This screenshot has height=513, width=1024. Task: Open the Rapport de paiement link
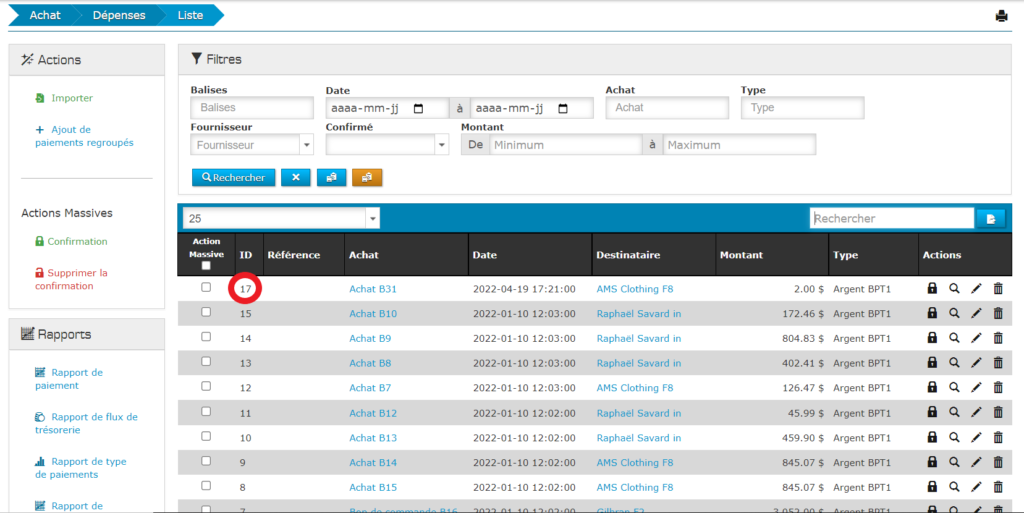pos(77,379)
